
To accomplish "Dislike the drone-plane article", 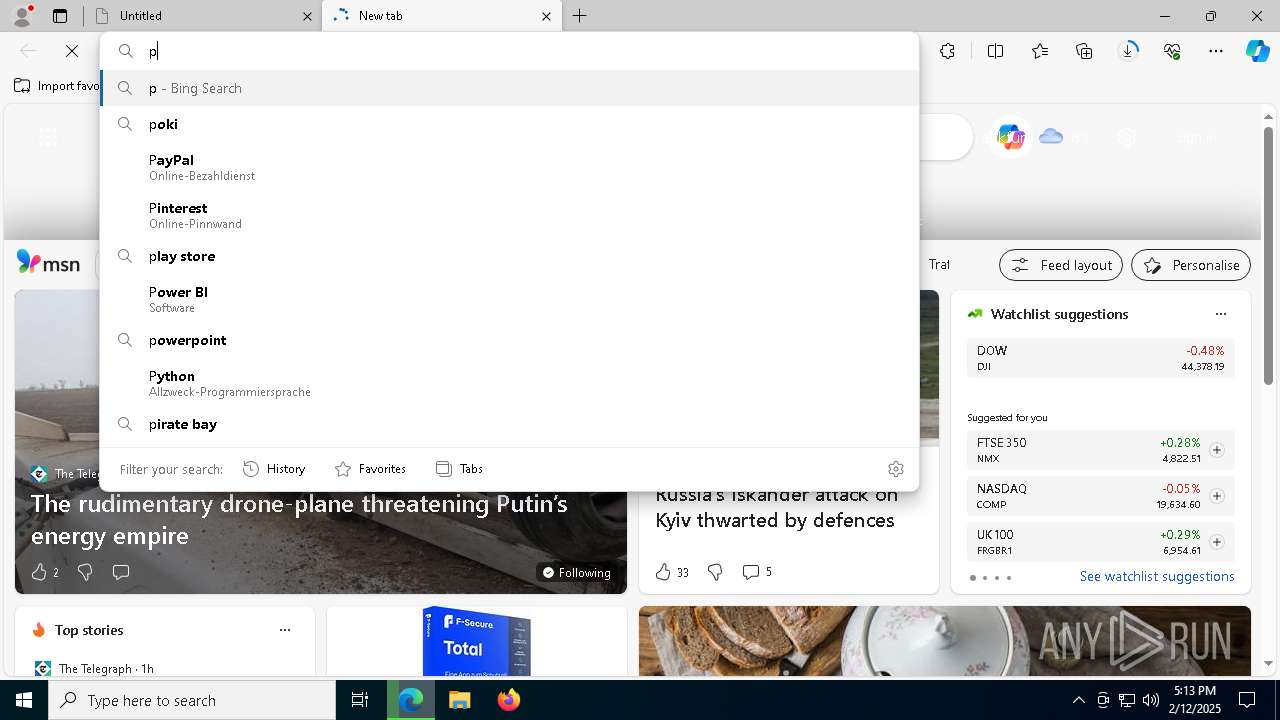I will click(85, 572).
